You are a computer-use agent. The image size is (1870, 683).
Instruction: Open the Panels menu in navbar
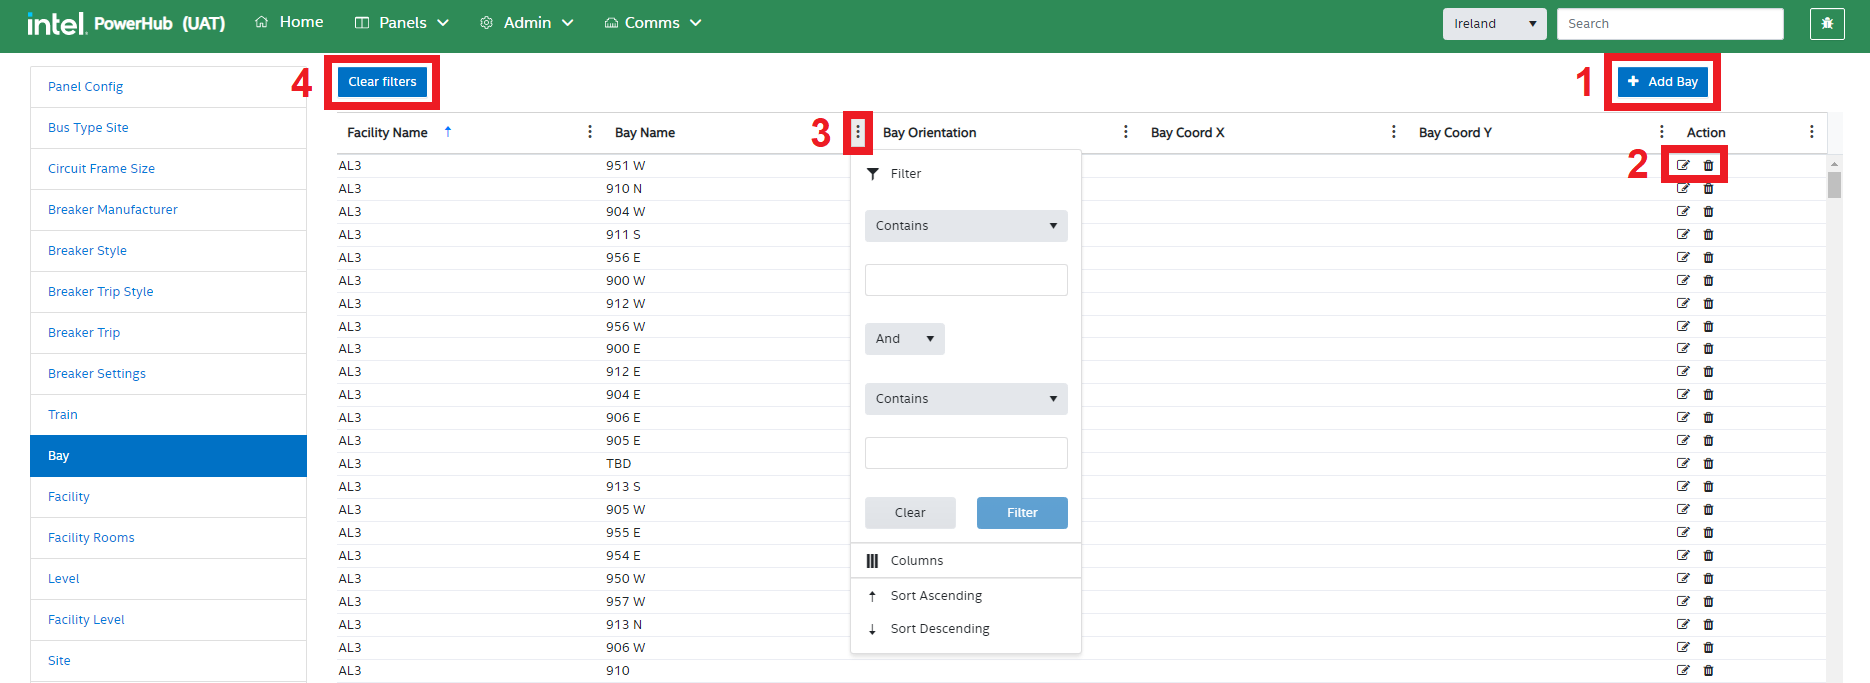(402, 23)
